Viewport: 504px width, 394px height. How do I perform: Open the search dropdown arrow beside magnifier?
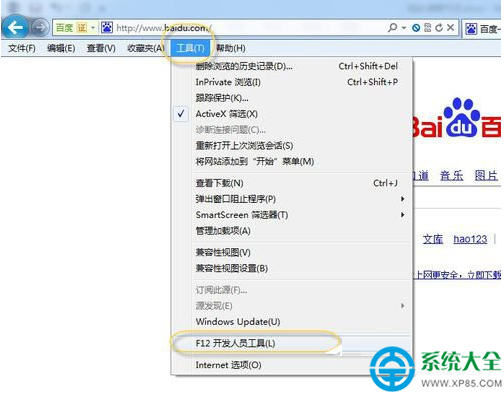tap(404, 28)
